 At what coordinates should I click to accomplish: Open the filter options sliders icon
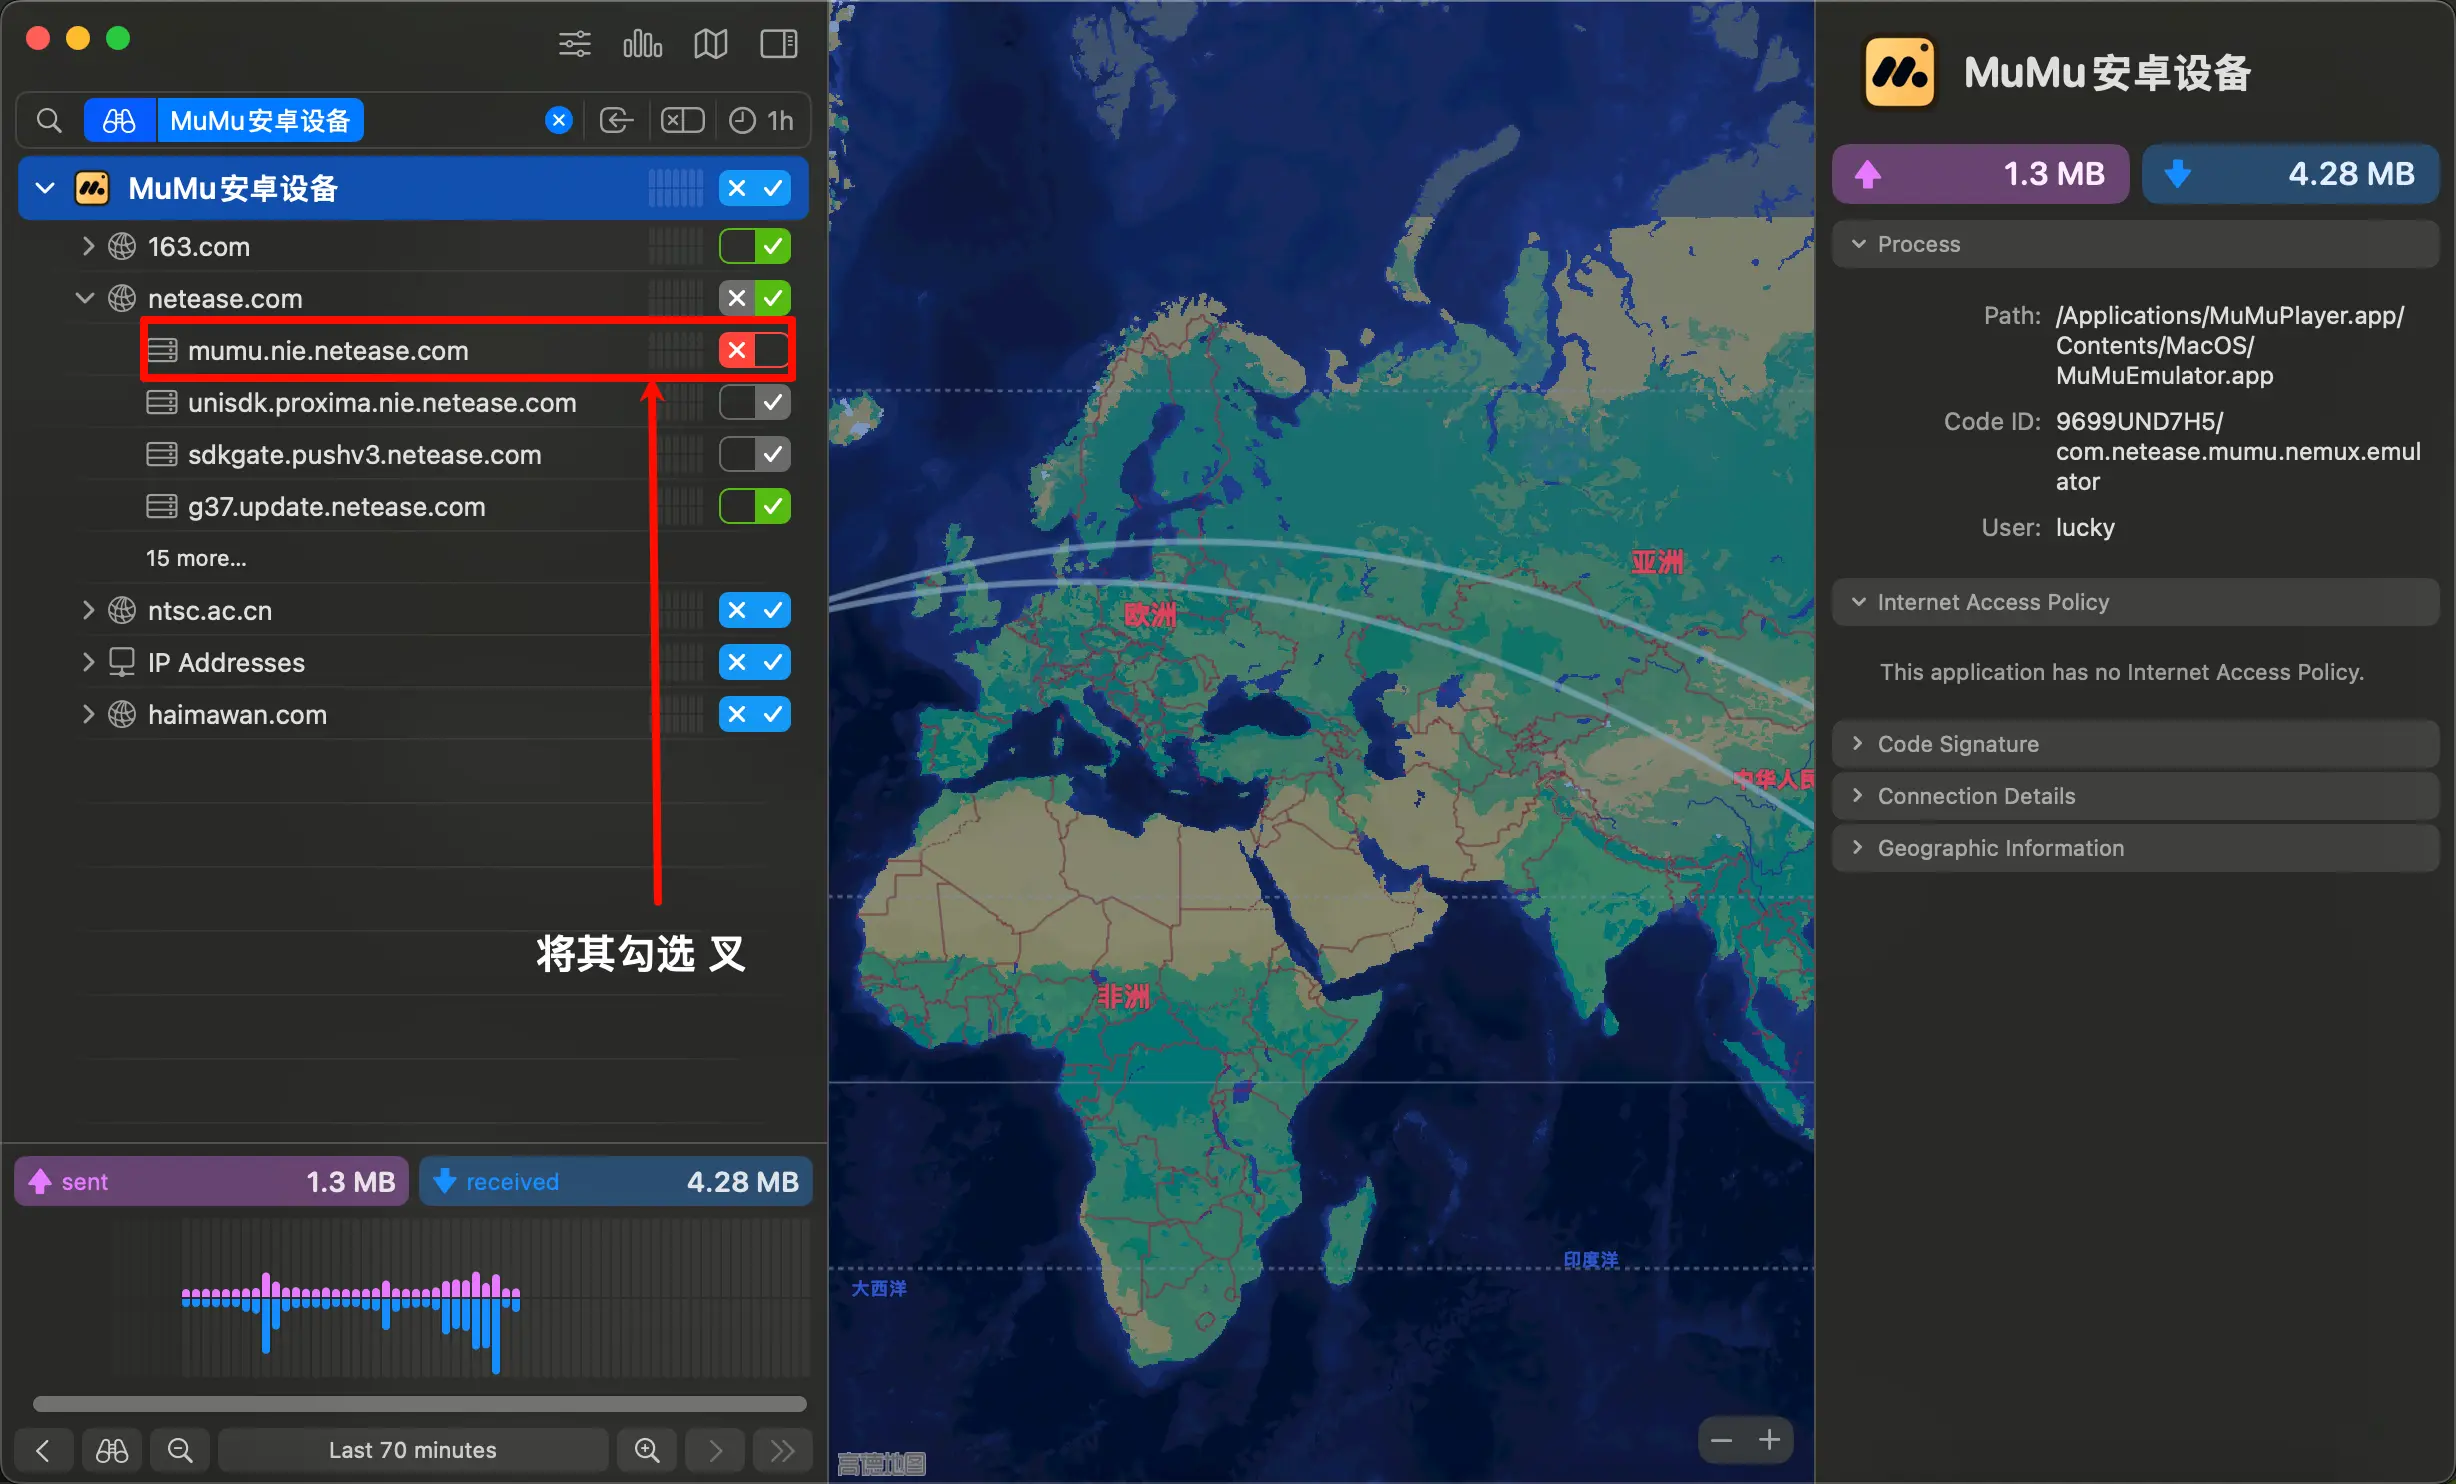point(574,44)
